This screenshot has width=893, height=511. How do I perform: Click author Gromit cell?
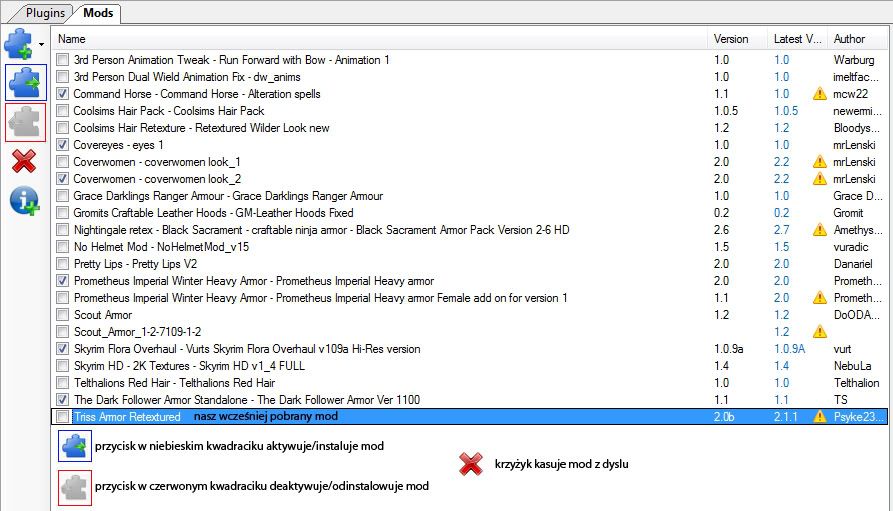(x=849, y=213)
